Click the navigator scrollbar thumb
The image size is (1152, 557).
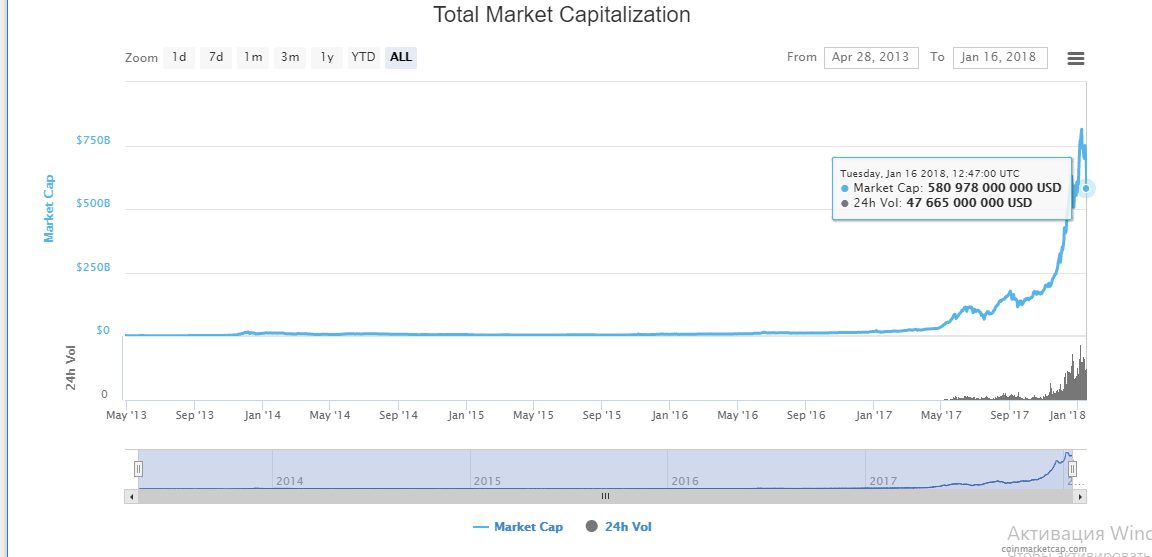tap(604, 496)
